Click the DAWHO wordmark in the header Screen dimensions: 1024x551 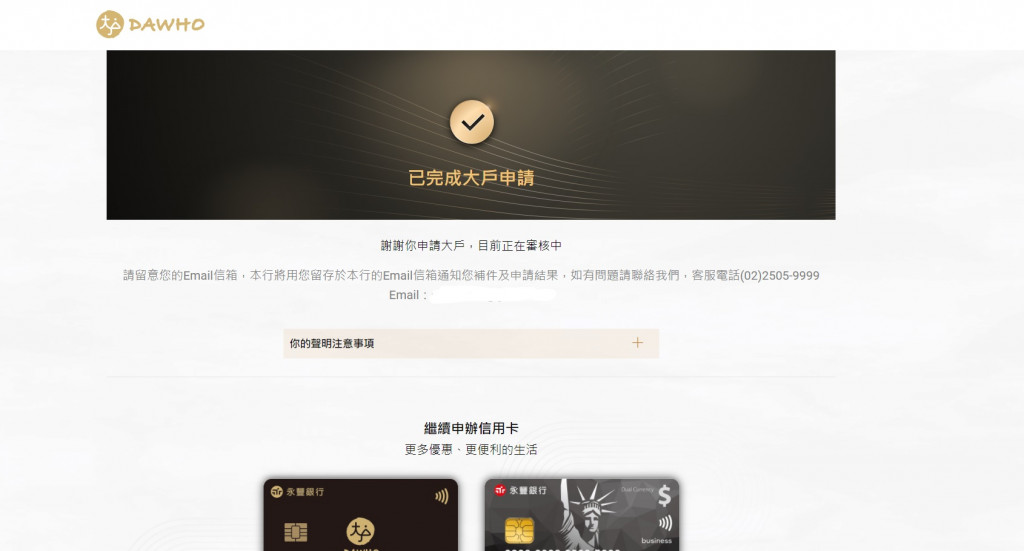point(167,25)
